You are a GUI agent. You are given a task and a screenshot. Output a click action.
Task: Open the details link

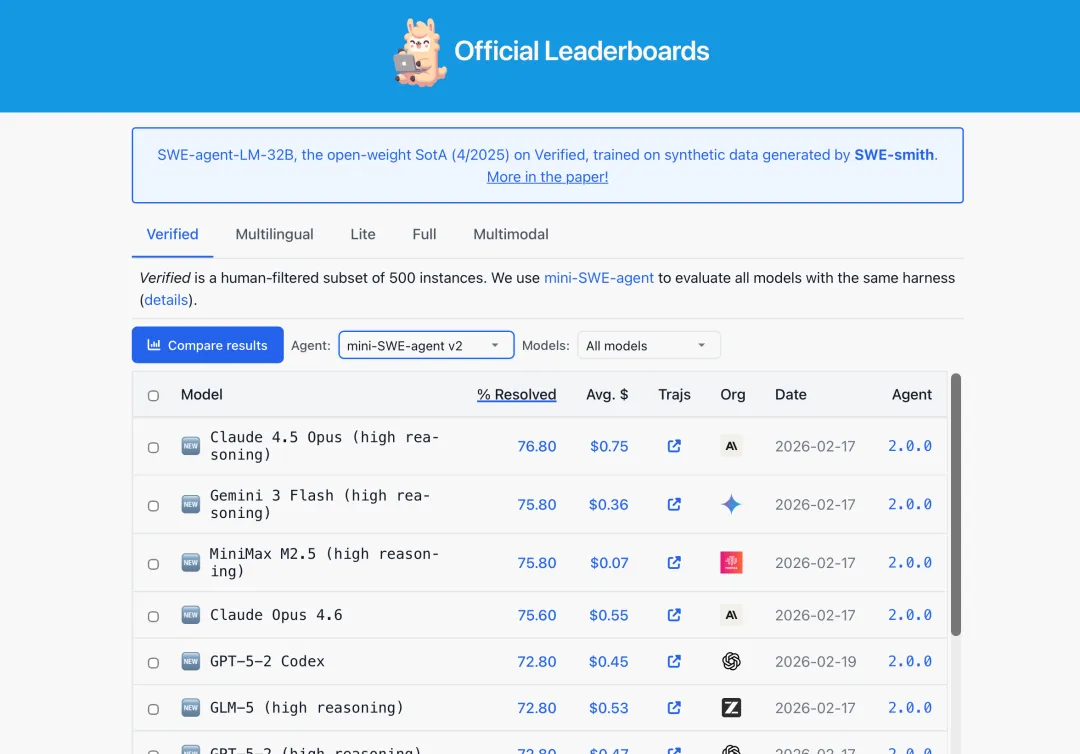point(166,300)
